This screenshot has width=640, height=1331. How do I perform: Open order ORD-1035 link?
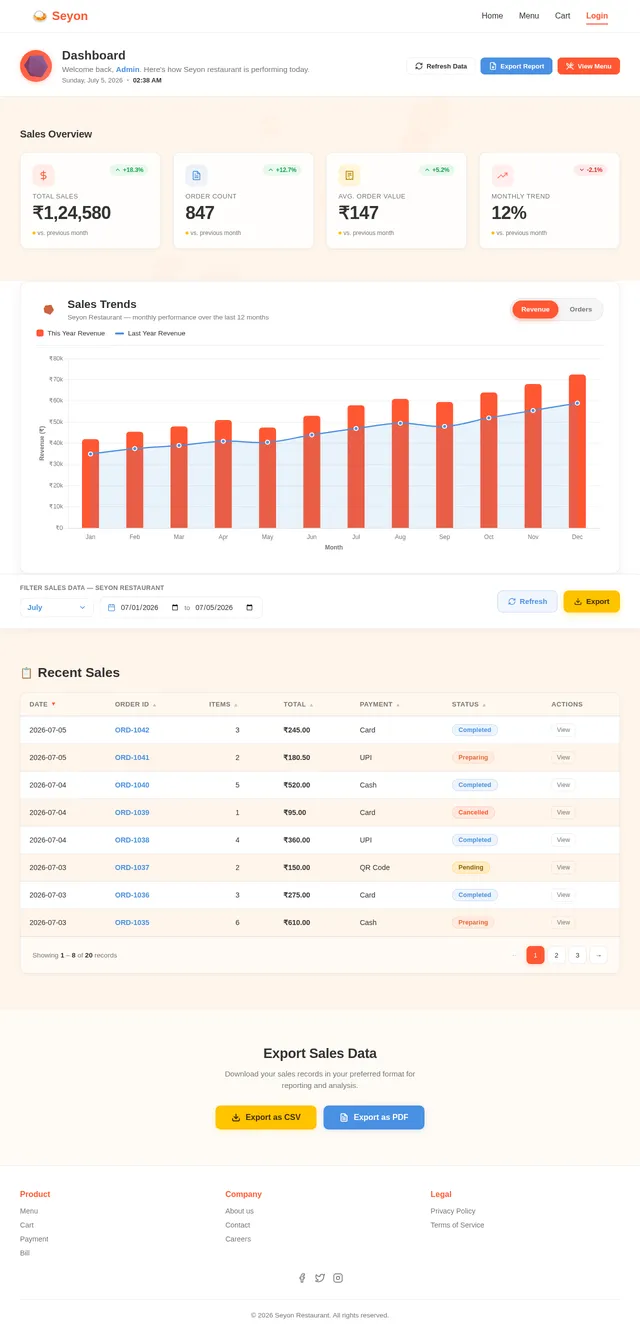click(132, 922)
